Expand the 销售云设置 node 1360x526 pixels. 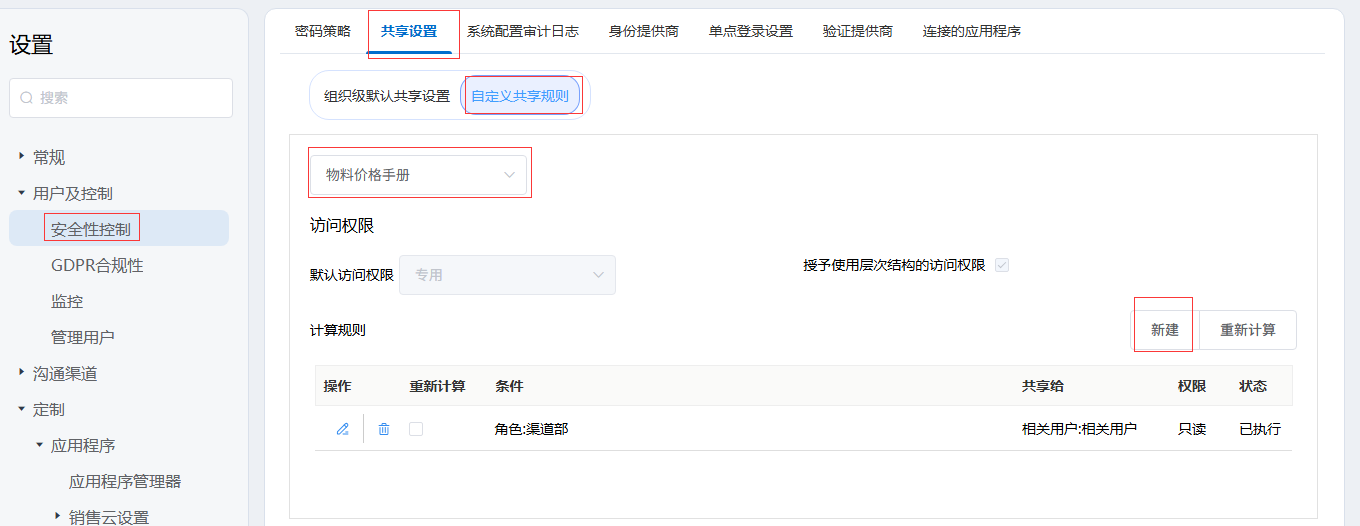click(57, 517)
